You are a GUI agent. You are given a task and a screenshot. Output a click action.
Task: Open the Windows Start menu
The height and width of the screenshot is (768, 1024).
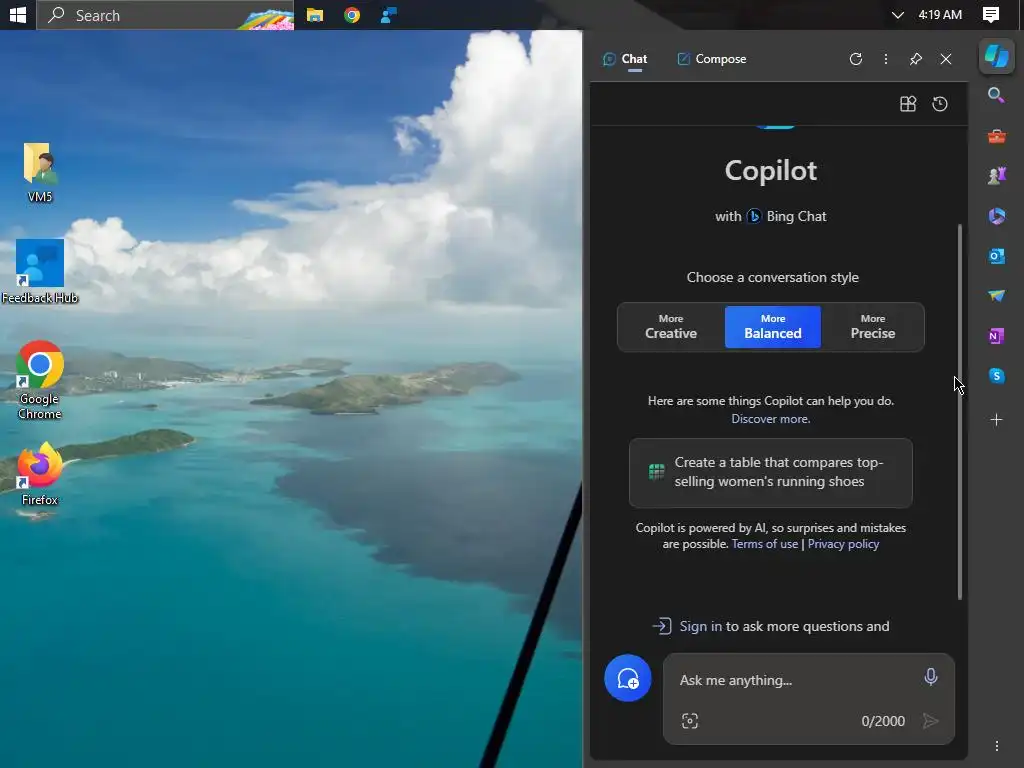tap(18, 14)
